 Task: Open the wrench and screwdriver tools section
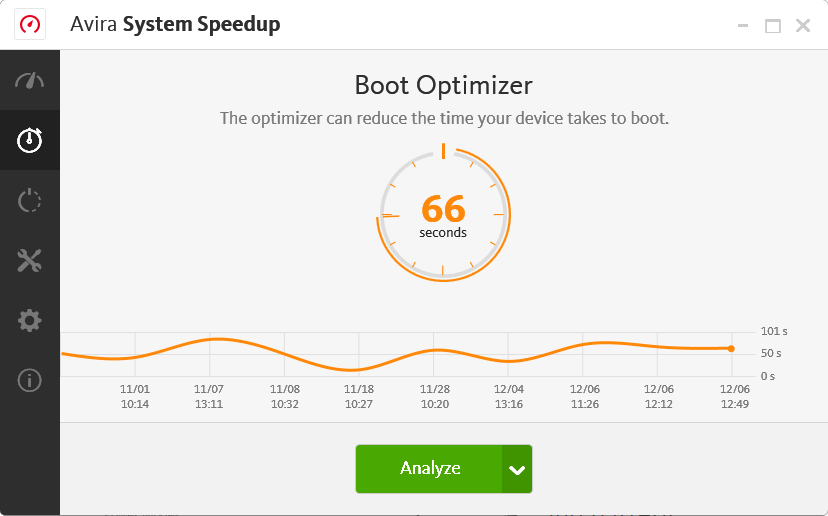pyautogui.click(x=30, y=261)
